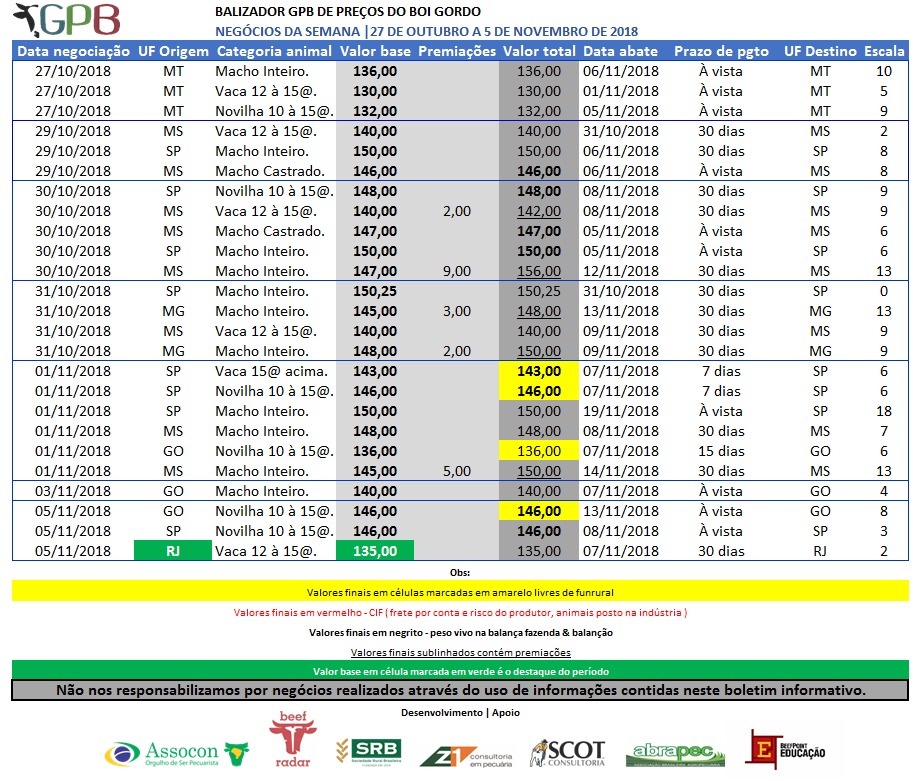
Task: Click the green-highlighted 135,00 base value cell
Action: [x=375, y=551]
